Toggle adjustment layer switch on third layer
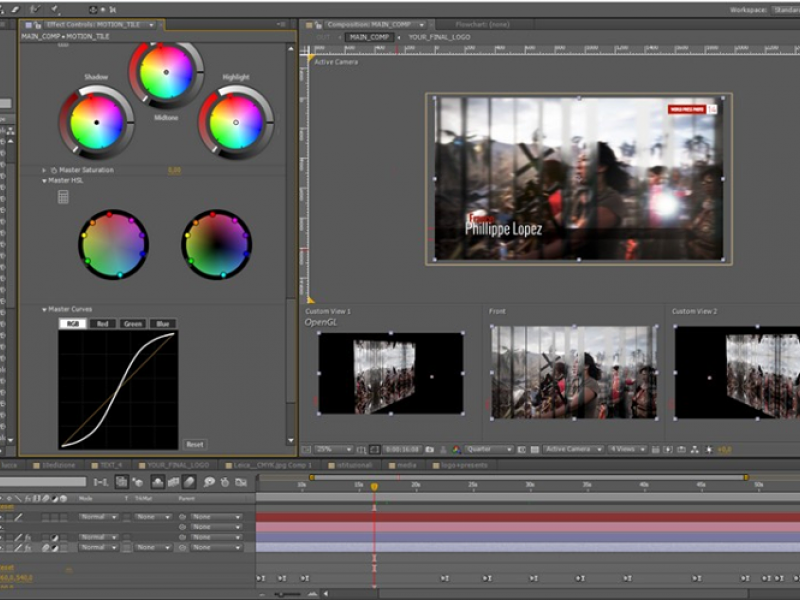Image resolution: width=800 pixels, height=600 pixels. (x=55, y=537)
